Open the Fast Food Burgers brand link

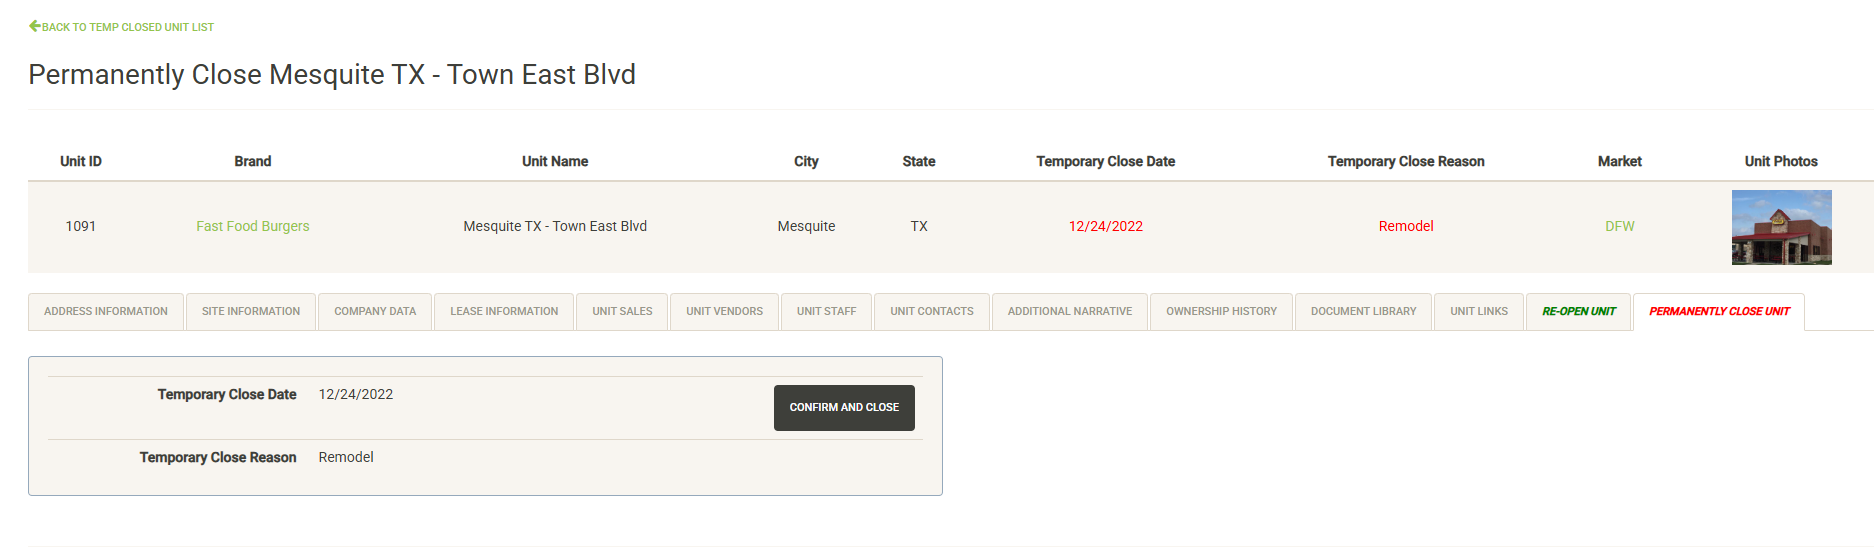(252, 226)
